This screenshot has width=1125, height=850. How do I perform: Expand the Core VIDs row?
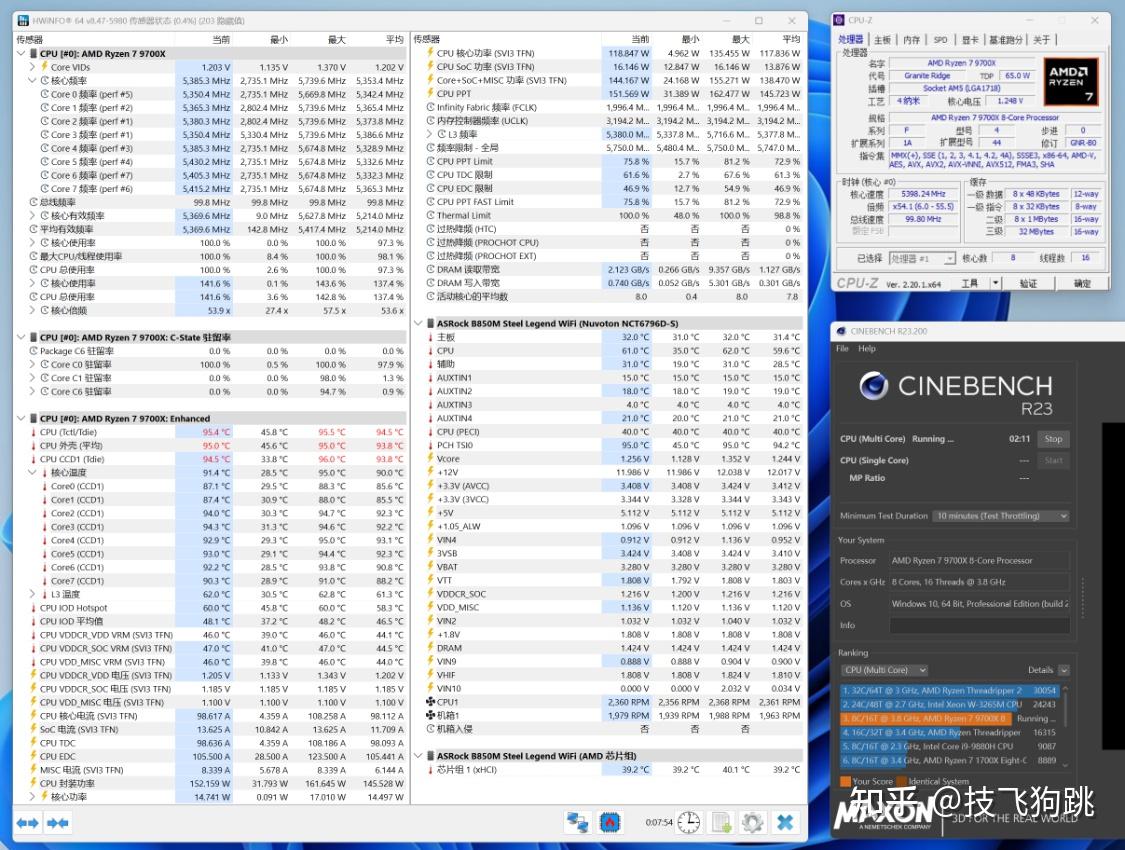click(32, 67)
